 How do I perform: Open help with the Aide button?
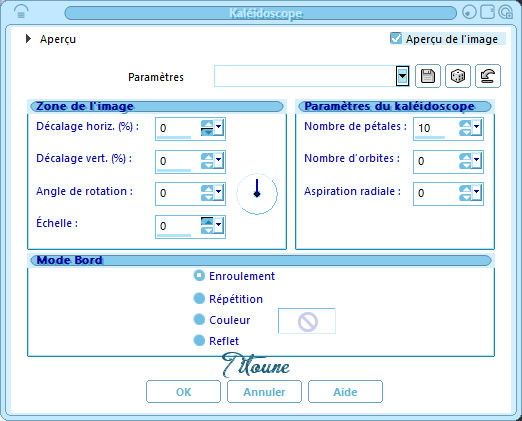[345, 392]
